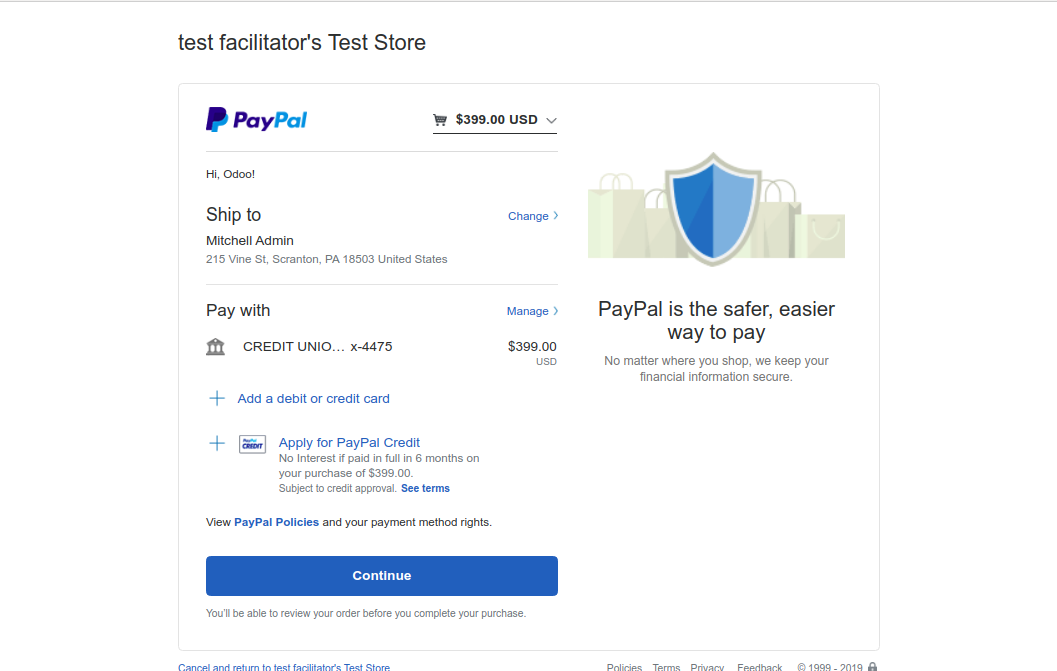Image resolution: width=1057 pixels, height=671 pixels.
Task: Click the shield illustration image
Action: (x=713, y=208)
